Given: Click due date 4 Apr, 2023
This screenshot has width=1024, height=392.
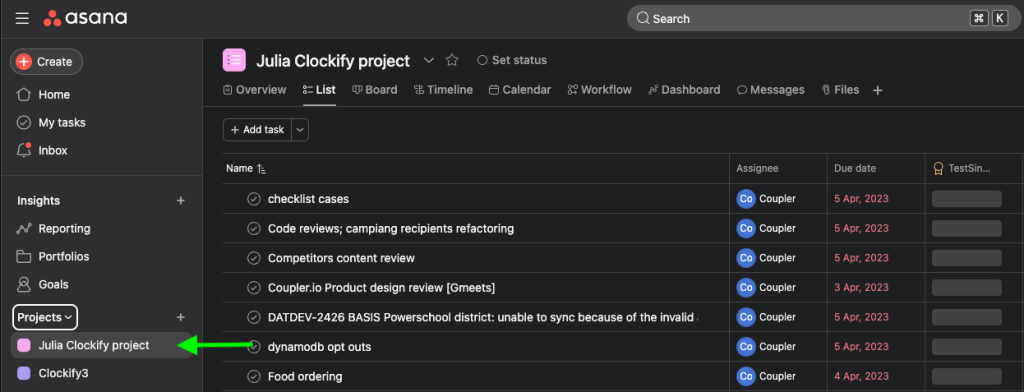Looking at the screenshot, I should [861, 376].
